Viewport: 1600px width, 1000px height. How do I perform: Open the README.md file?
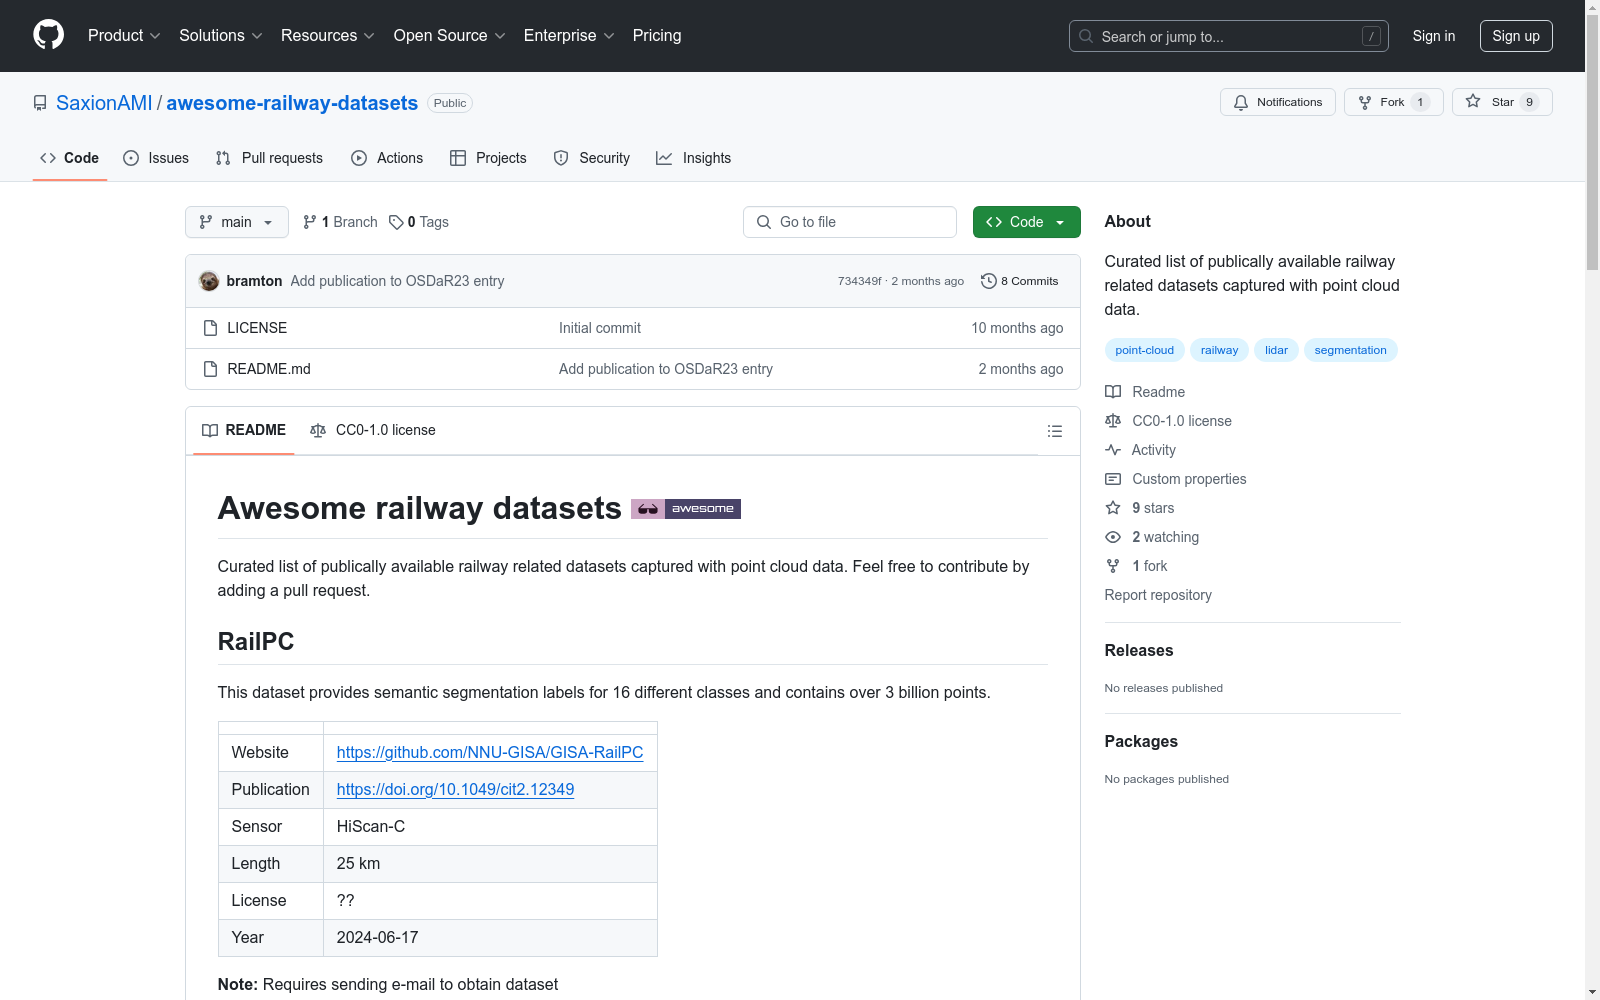[269, 369]
